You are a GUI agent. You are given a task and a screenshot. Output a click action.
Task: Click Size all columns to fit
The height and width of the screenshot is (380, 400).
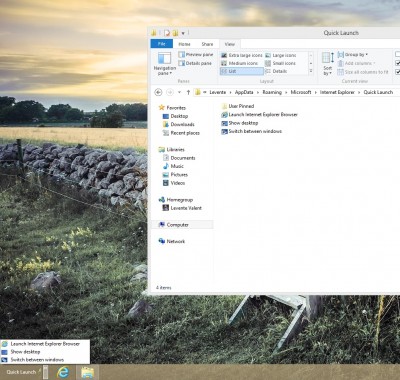tap(363, 72)
